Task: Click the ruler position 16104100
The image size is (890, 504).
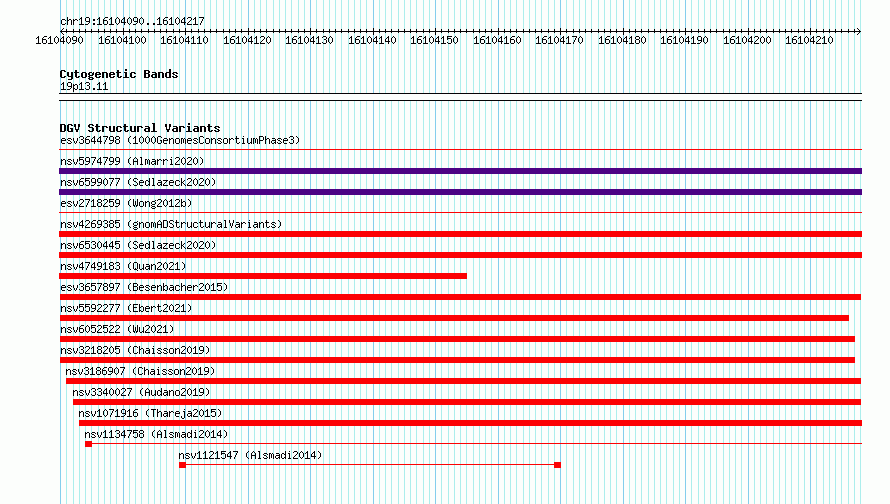Action: point(122,40)
